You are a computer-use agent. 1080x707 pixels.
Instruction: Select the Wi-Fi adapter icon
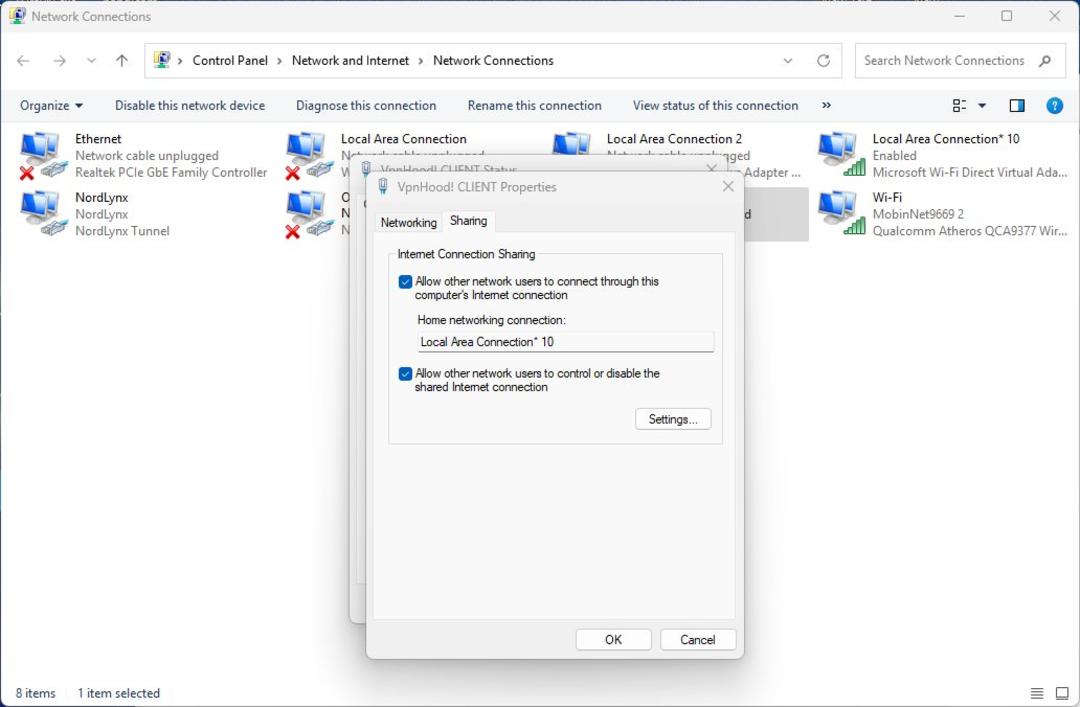point(842,214)
